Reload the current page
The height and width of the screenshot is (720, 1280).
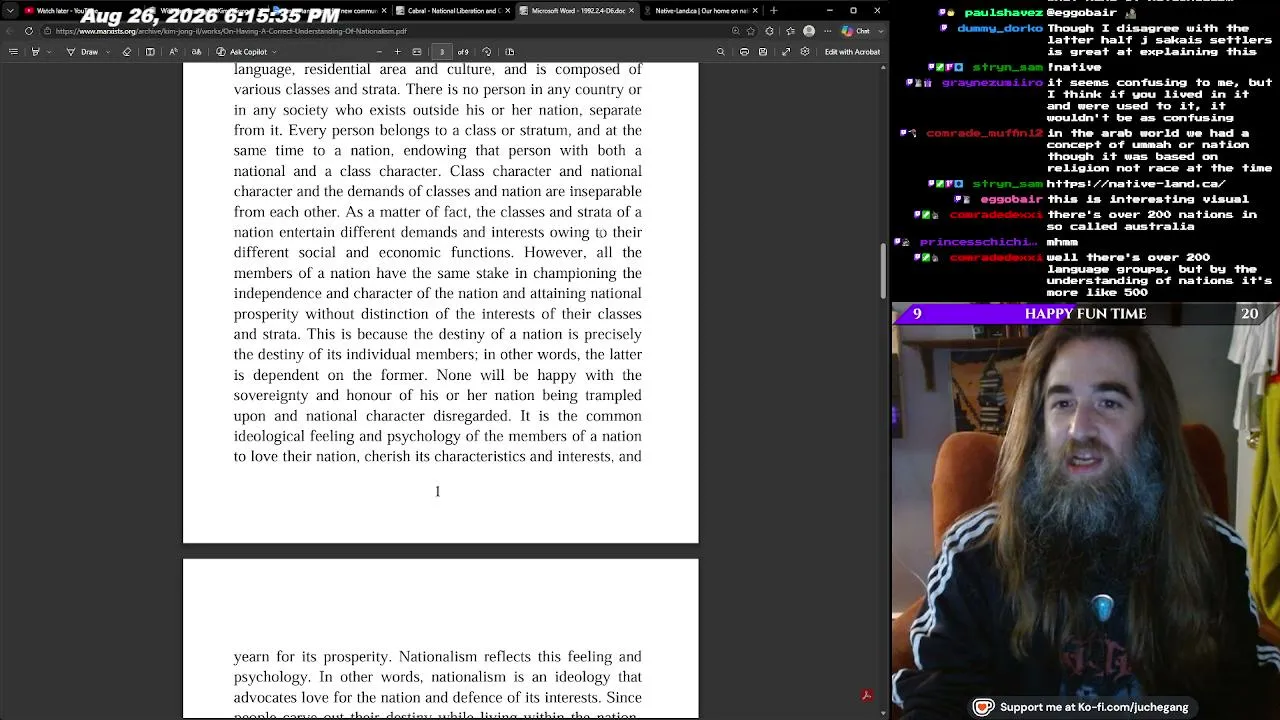(x=28, y=31)
